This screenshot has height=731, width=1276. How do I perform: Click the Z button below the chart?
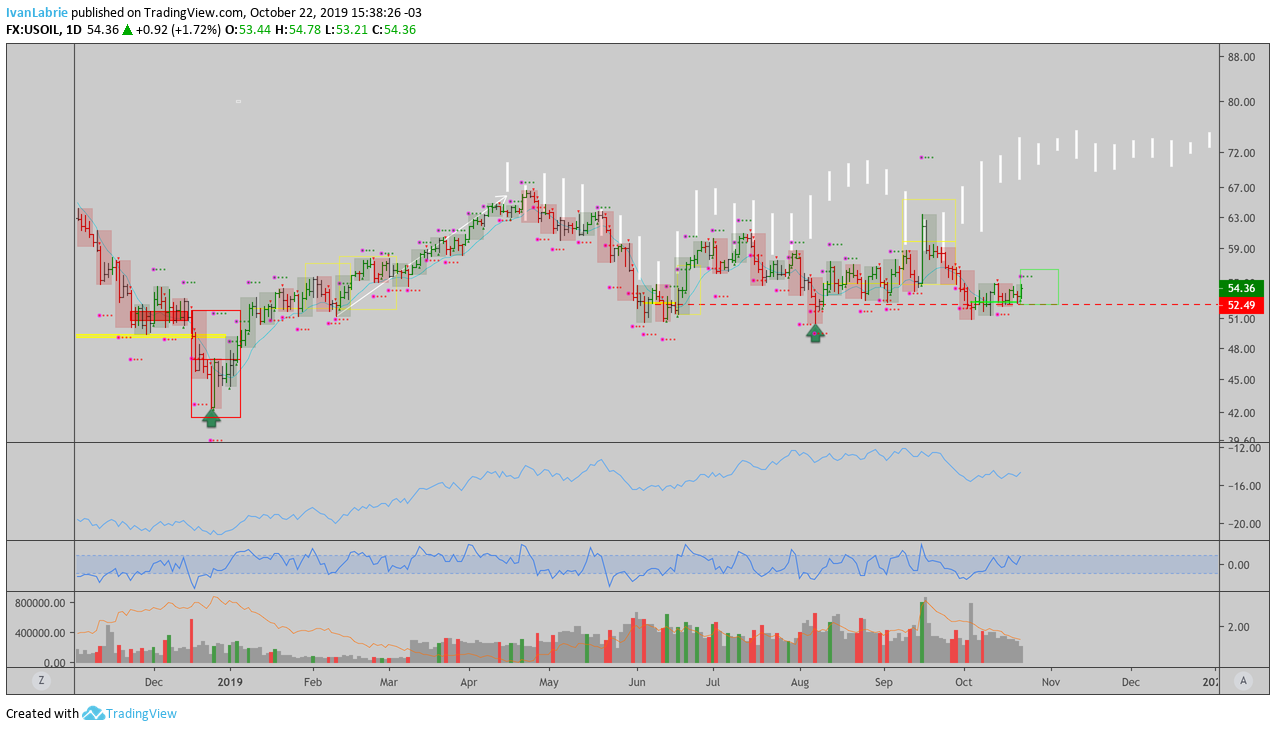[41, 680]
